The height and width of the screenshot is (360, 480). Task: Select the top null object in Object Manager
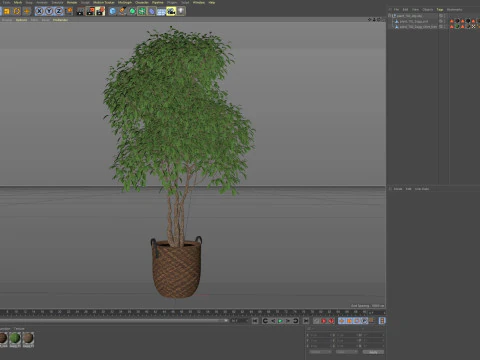click(x=409, y=16)
